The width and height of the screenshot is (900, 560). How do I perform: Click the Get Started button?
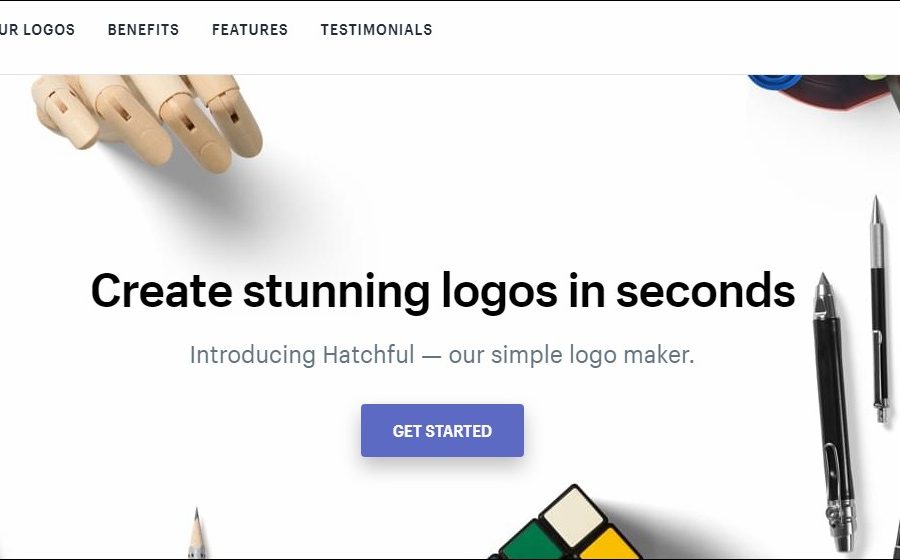(x=442, y=430)
